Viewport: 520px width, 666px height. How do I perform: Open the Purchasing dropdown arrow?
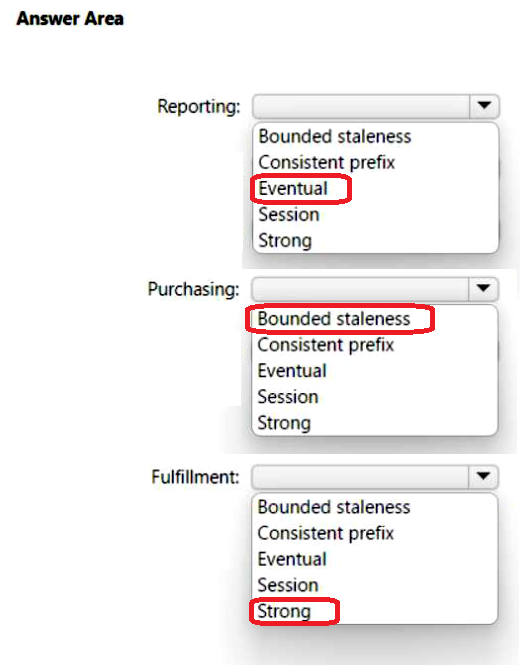483,289
